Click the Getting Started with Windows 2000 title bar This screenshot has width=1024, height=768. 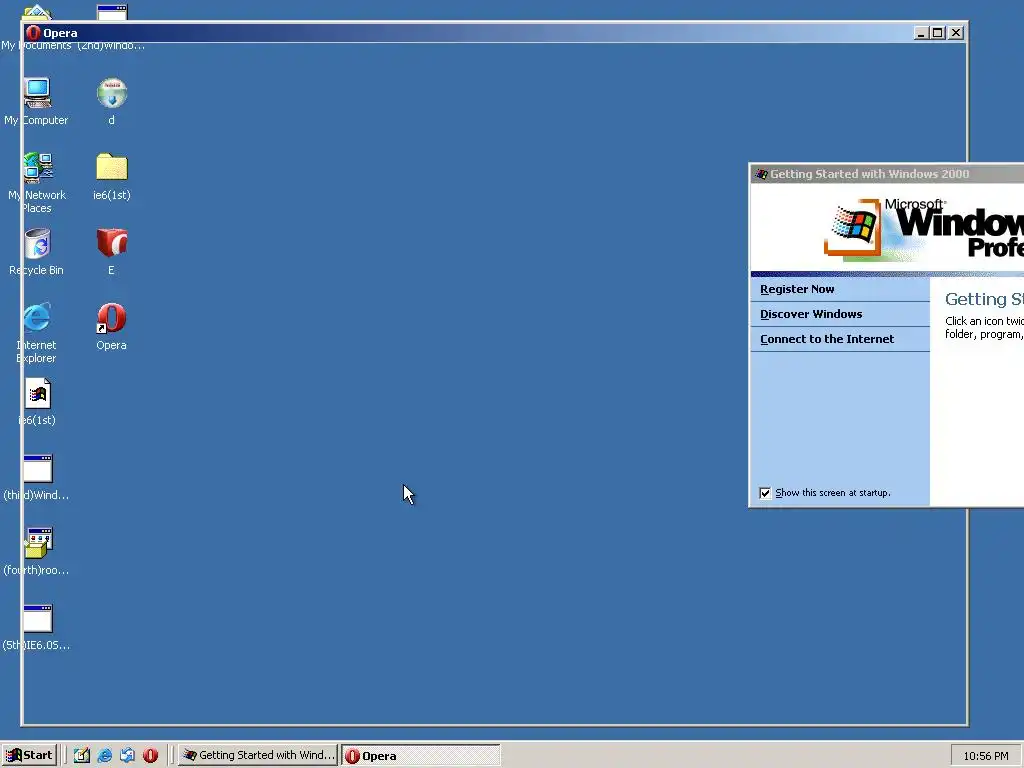pyautogui.click(x=887, y=174)
